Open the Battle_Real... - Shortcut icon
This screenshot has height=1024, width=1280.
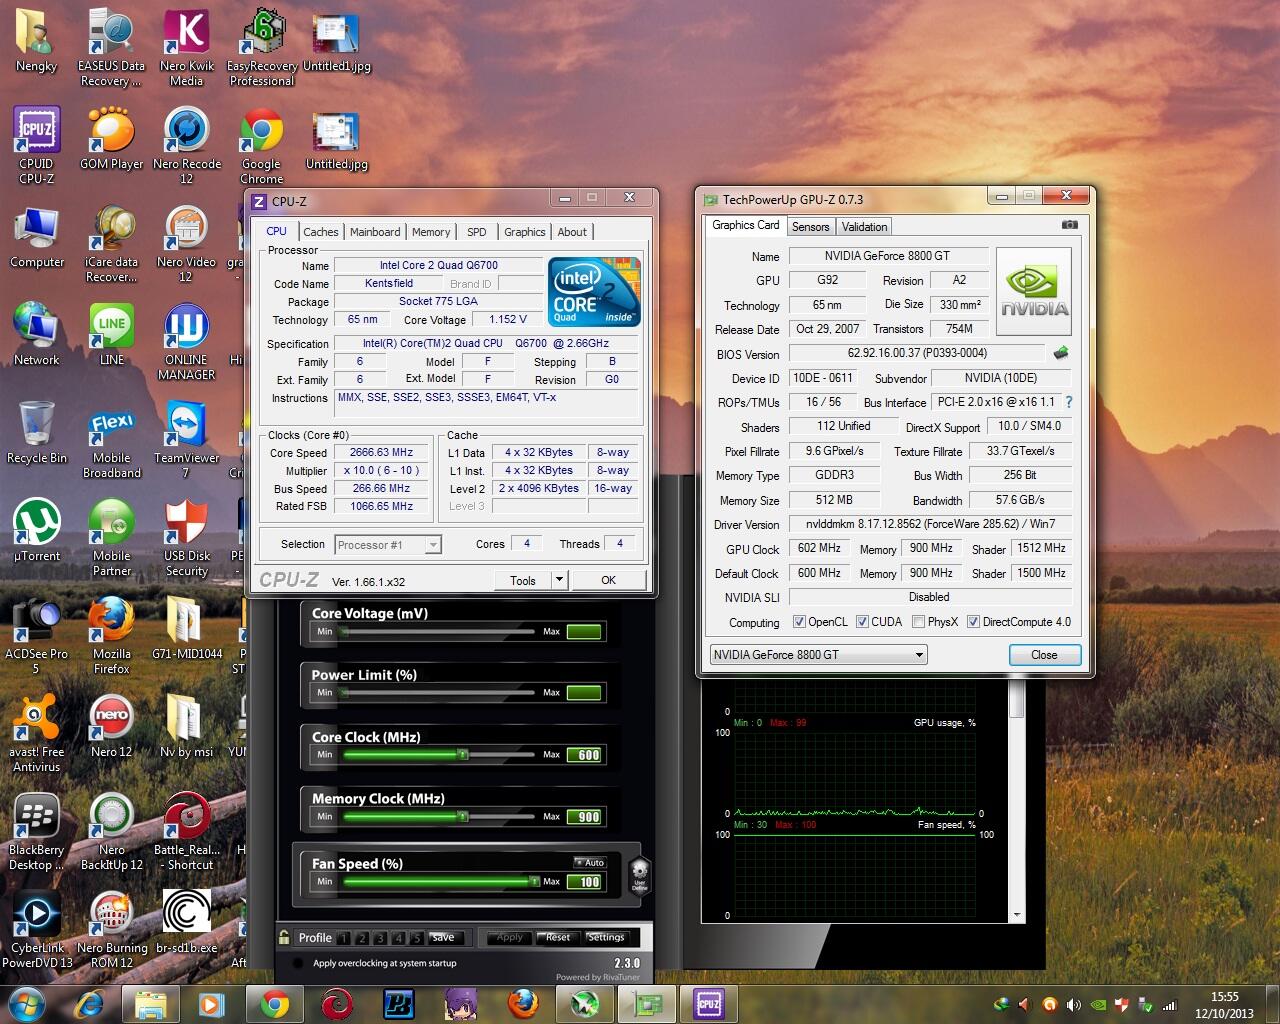tap(188, 832)
